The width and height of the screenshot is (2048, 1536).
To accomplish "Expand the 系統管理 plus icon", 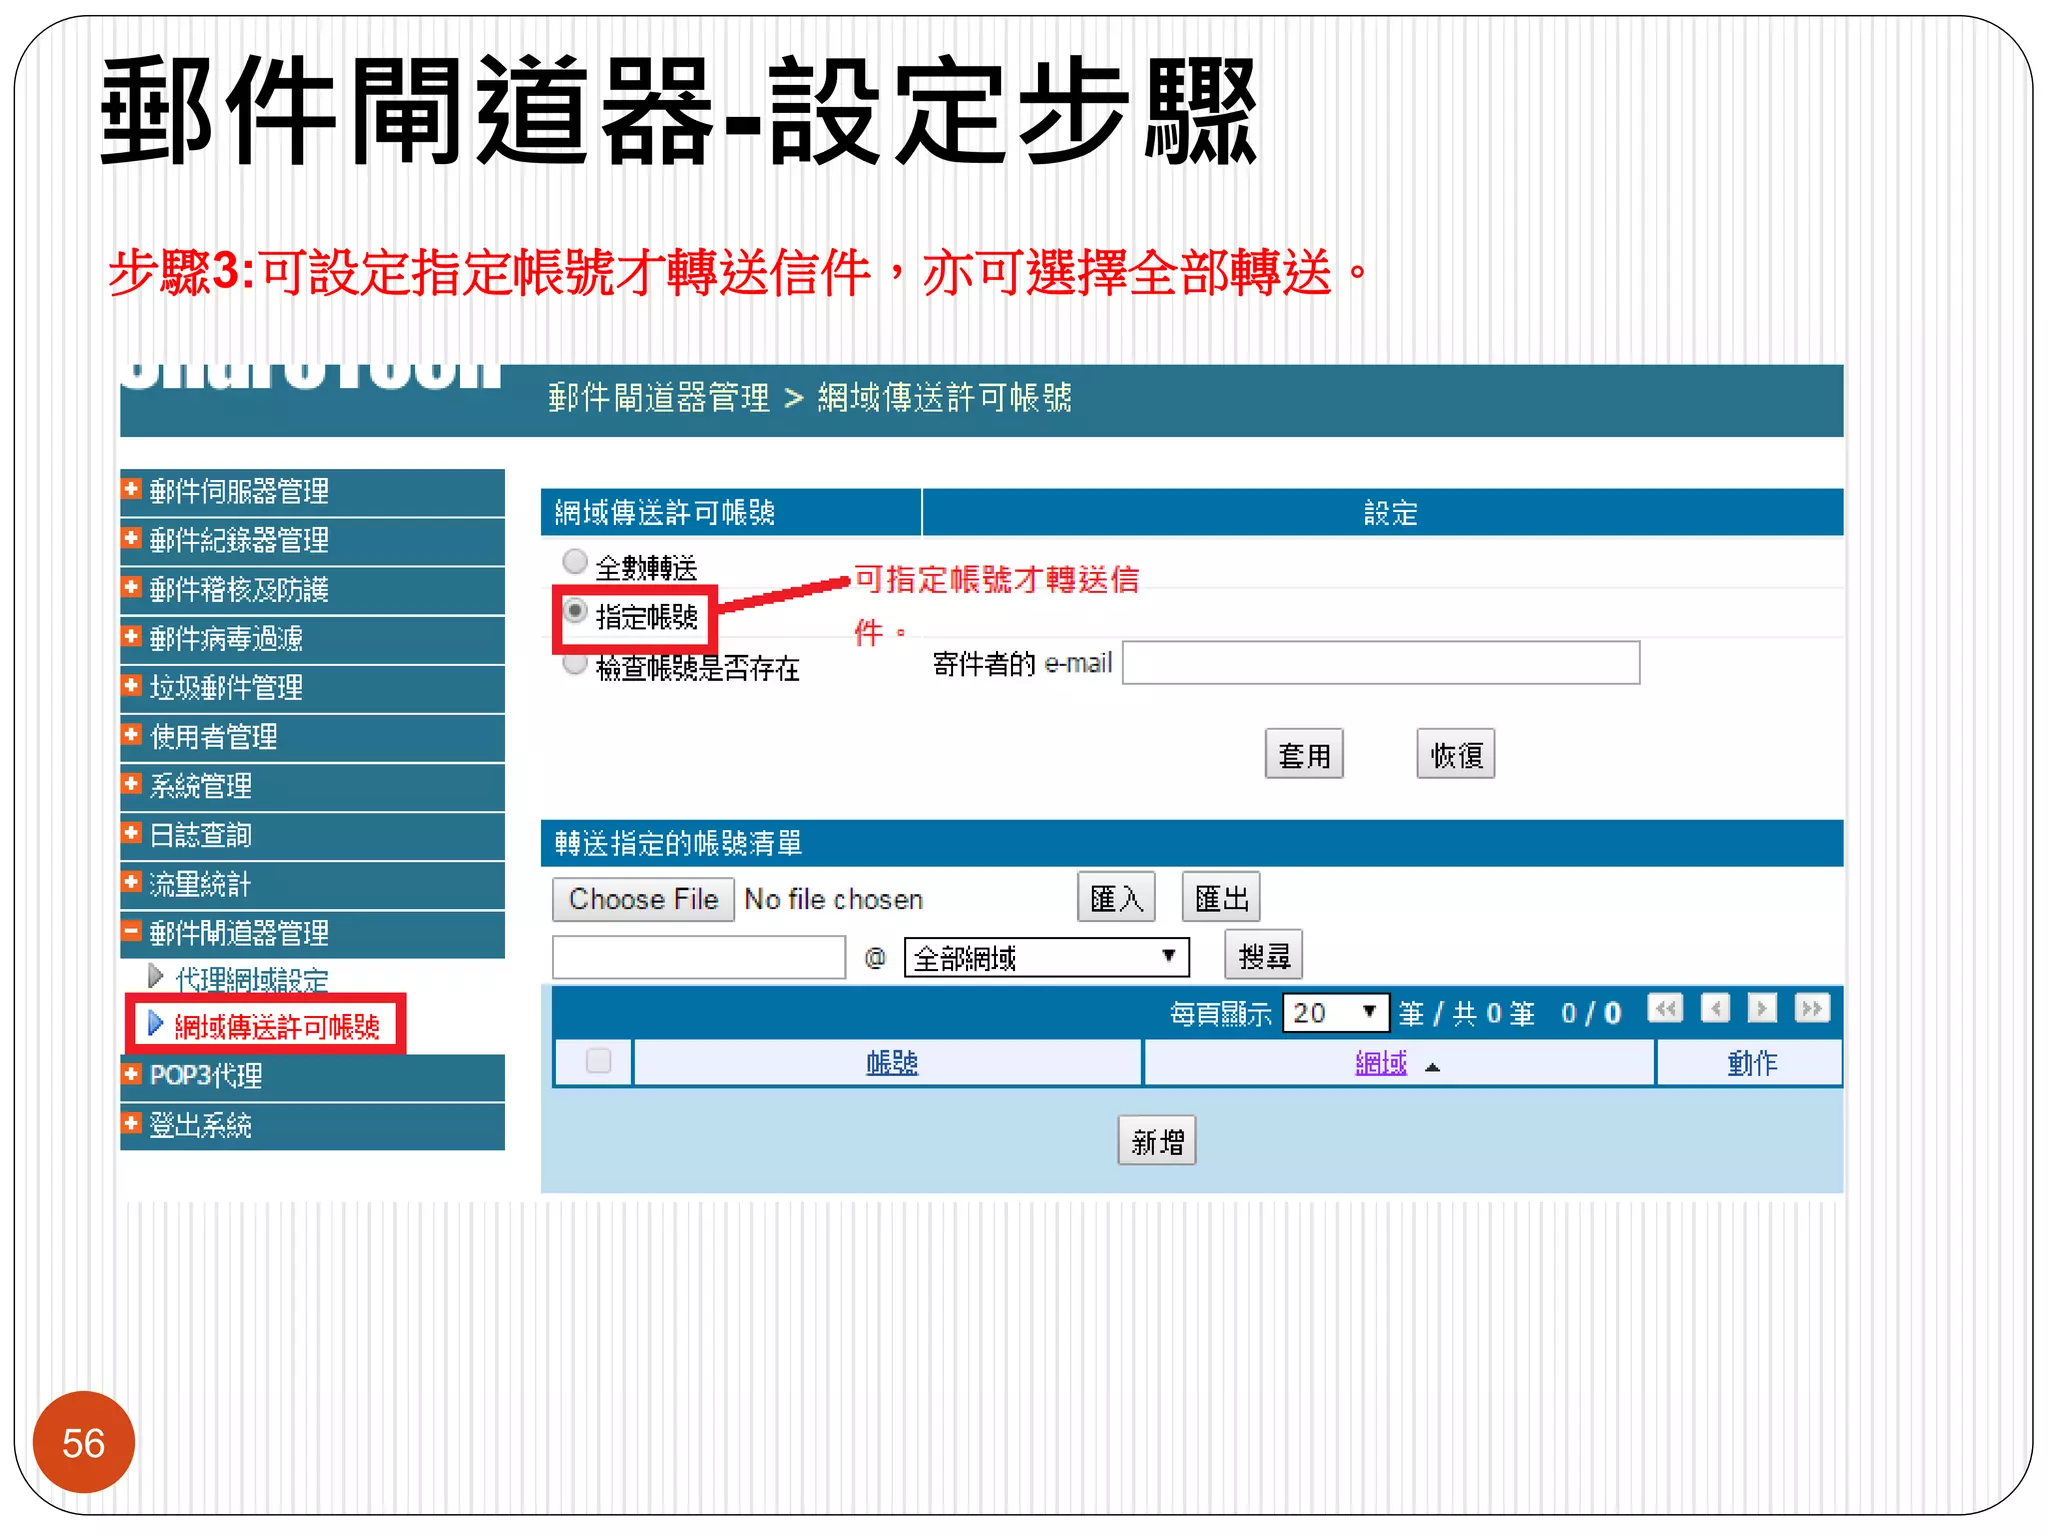I will tap(131, 783).
